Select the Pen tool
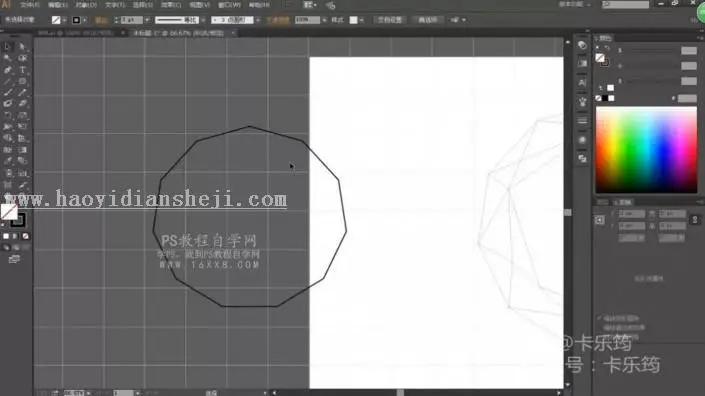Viewport: 705px width, 396px height. (8, 70)
